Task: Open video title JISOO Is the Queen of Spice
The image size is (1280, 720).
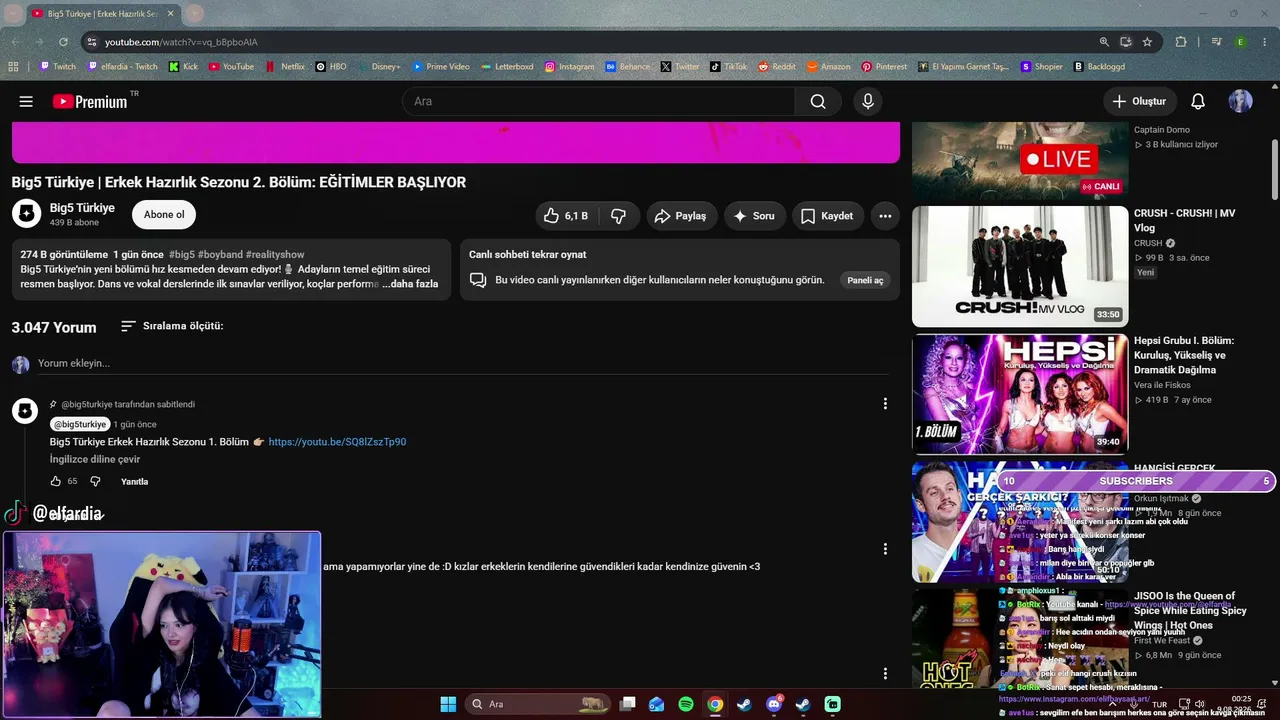Action: (x=1190, y=610)
